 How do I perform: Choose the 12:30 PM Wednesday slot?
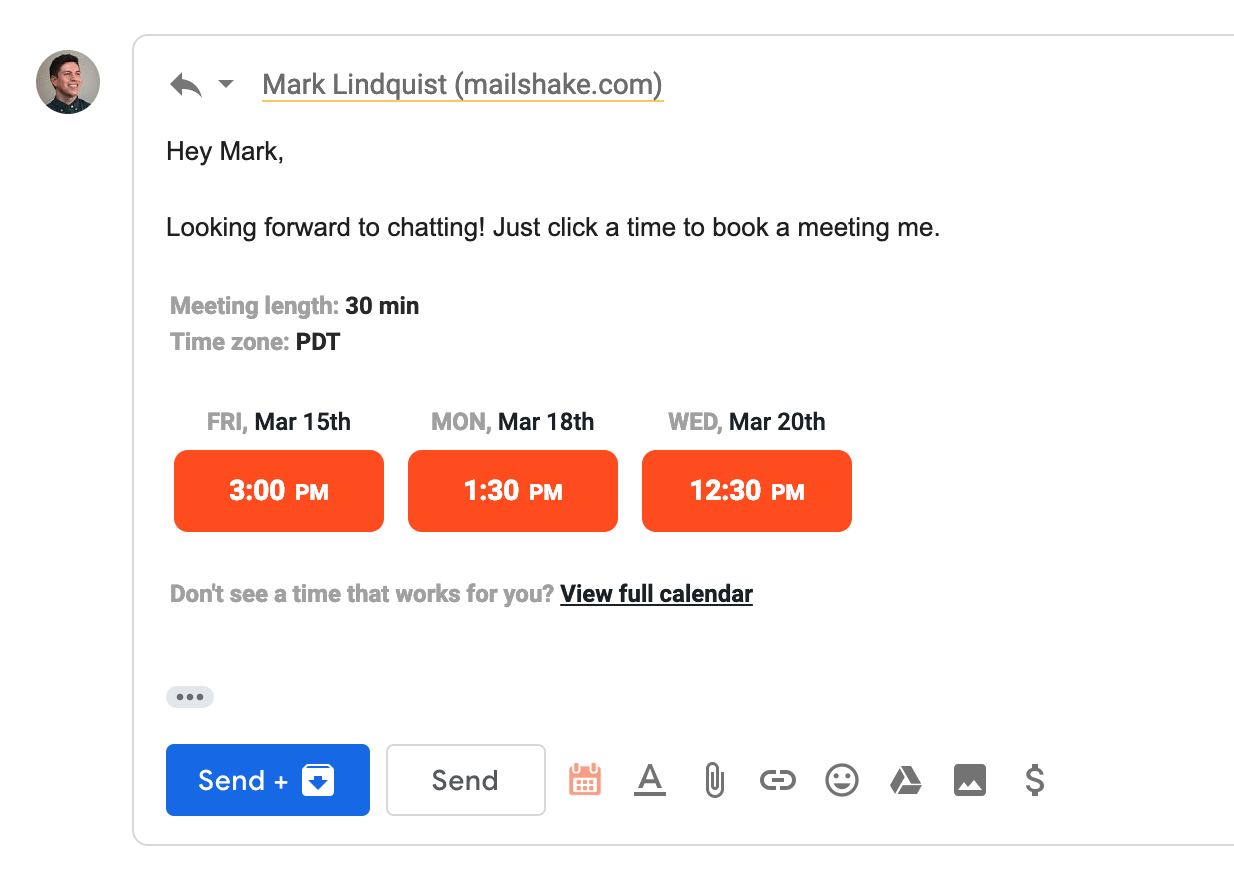point(747,491)
